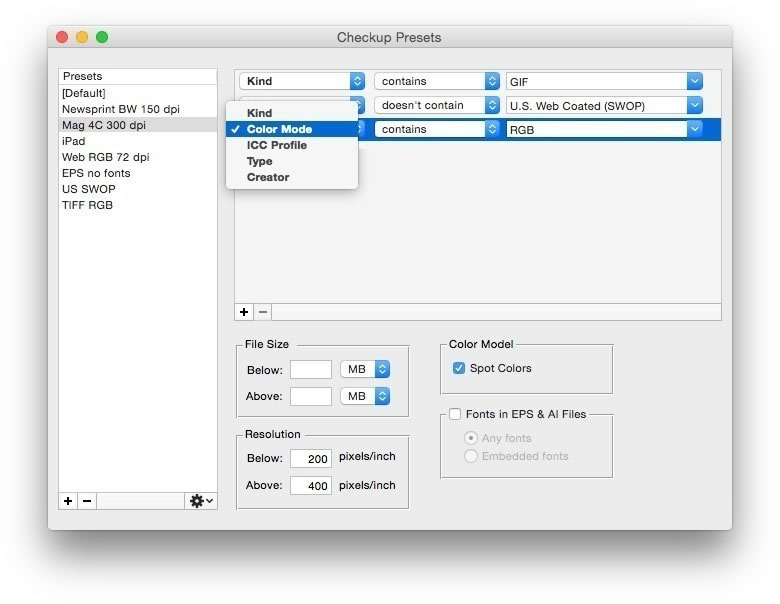Zoom the window with green button
The width and height of the screenshot is (780, 604).
102,37
